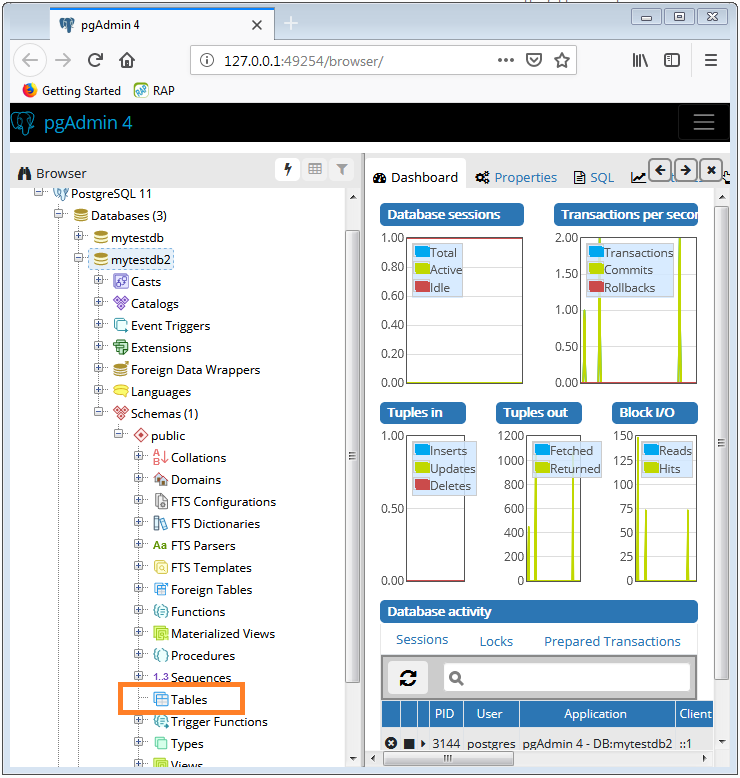Click the pgAdmin 4 elephant logo
The width and height of the screenshot is (740, 778).
click(23, 123)
